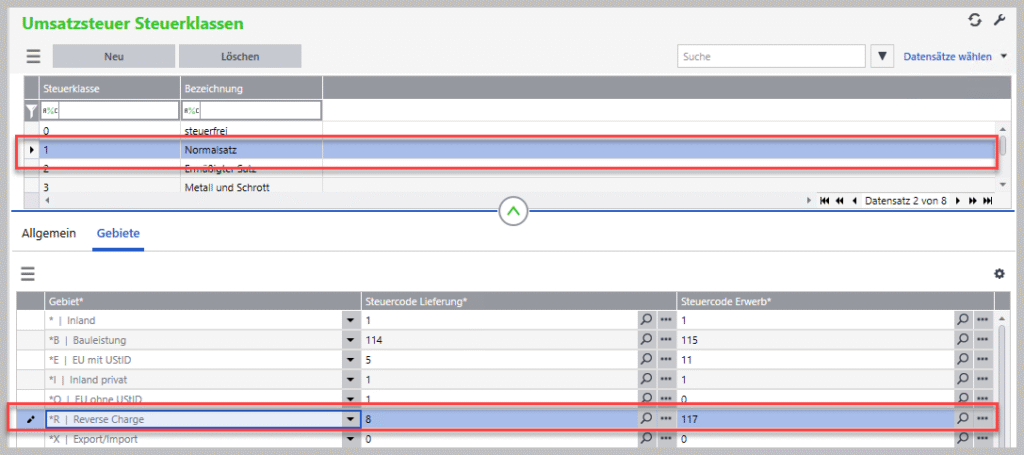The width and height of the screenshot is (1024, 455).
Task: Click into the Suche search field
Action: [770, 57]
